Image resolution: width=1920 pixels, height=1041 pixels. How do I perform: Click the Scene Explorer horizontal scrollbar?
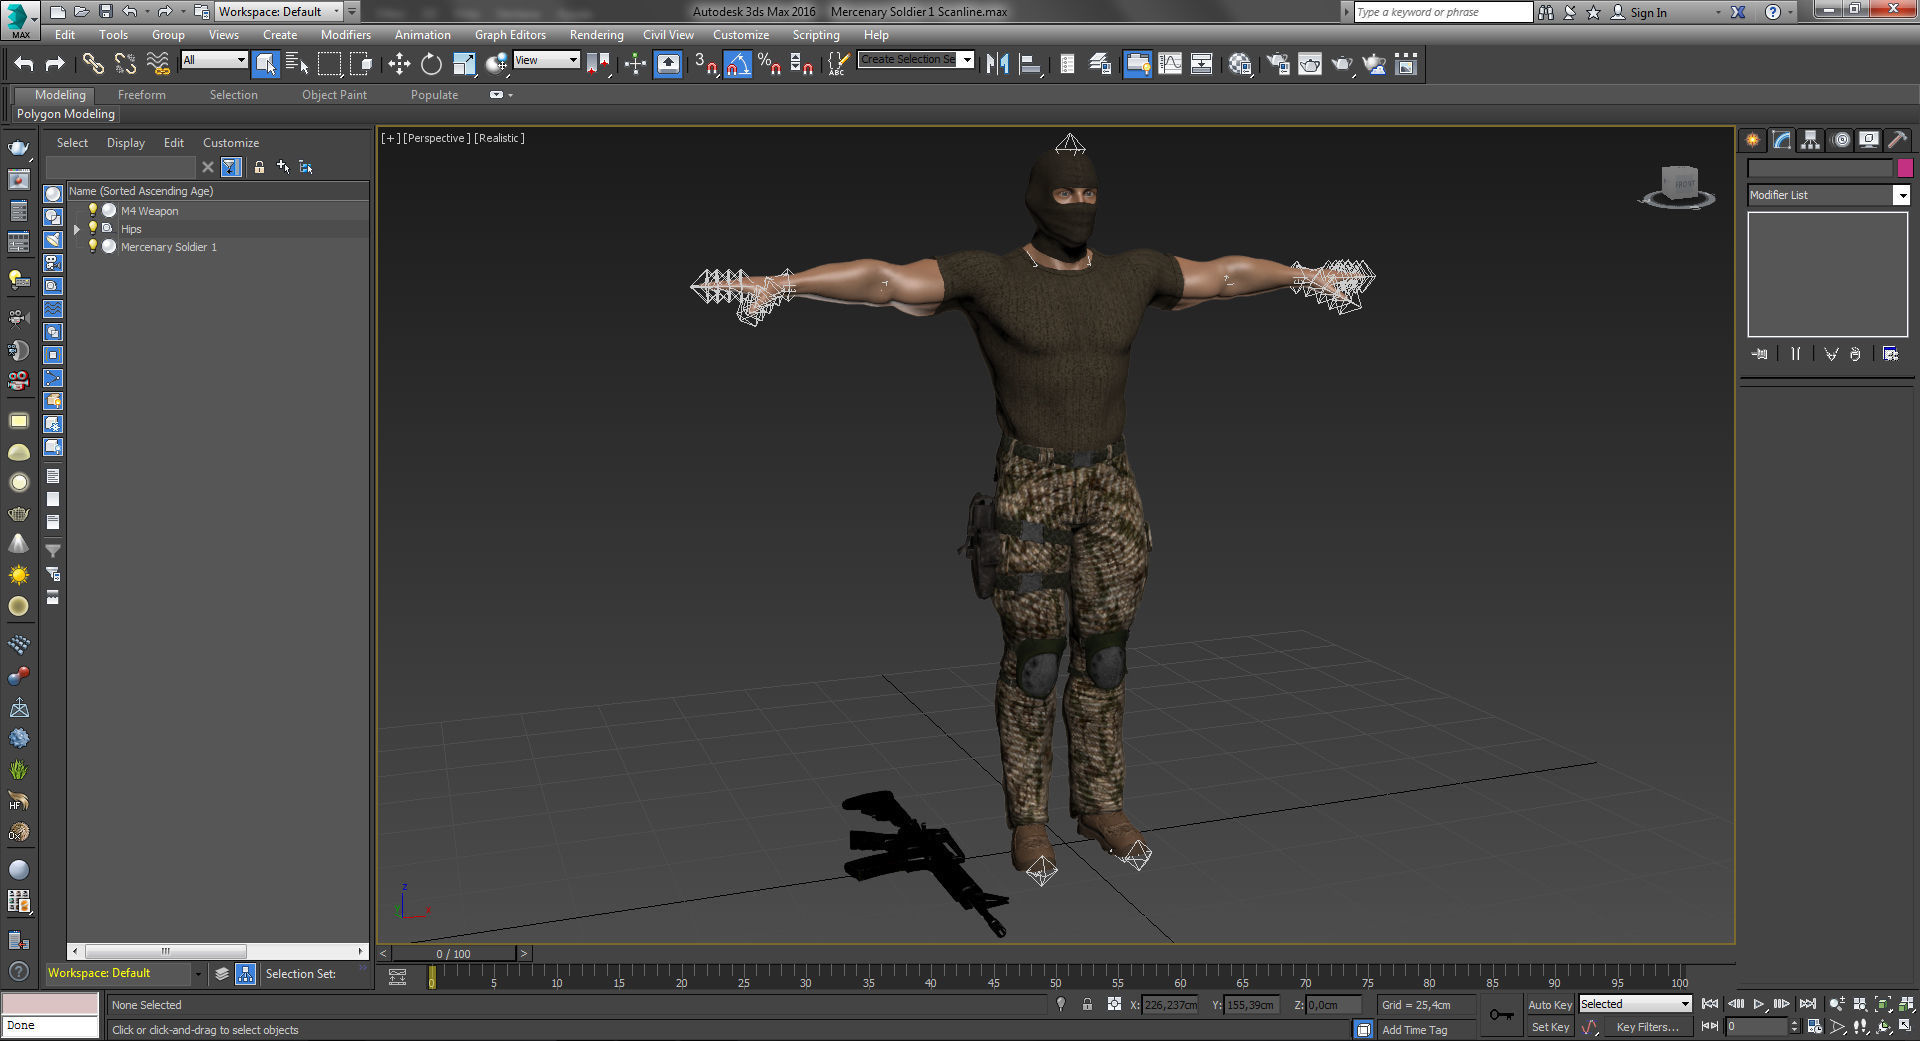(x=166, y=951)
